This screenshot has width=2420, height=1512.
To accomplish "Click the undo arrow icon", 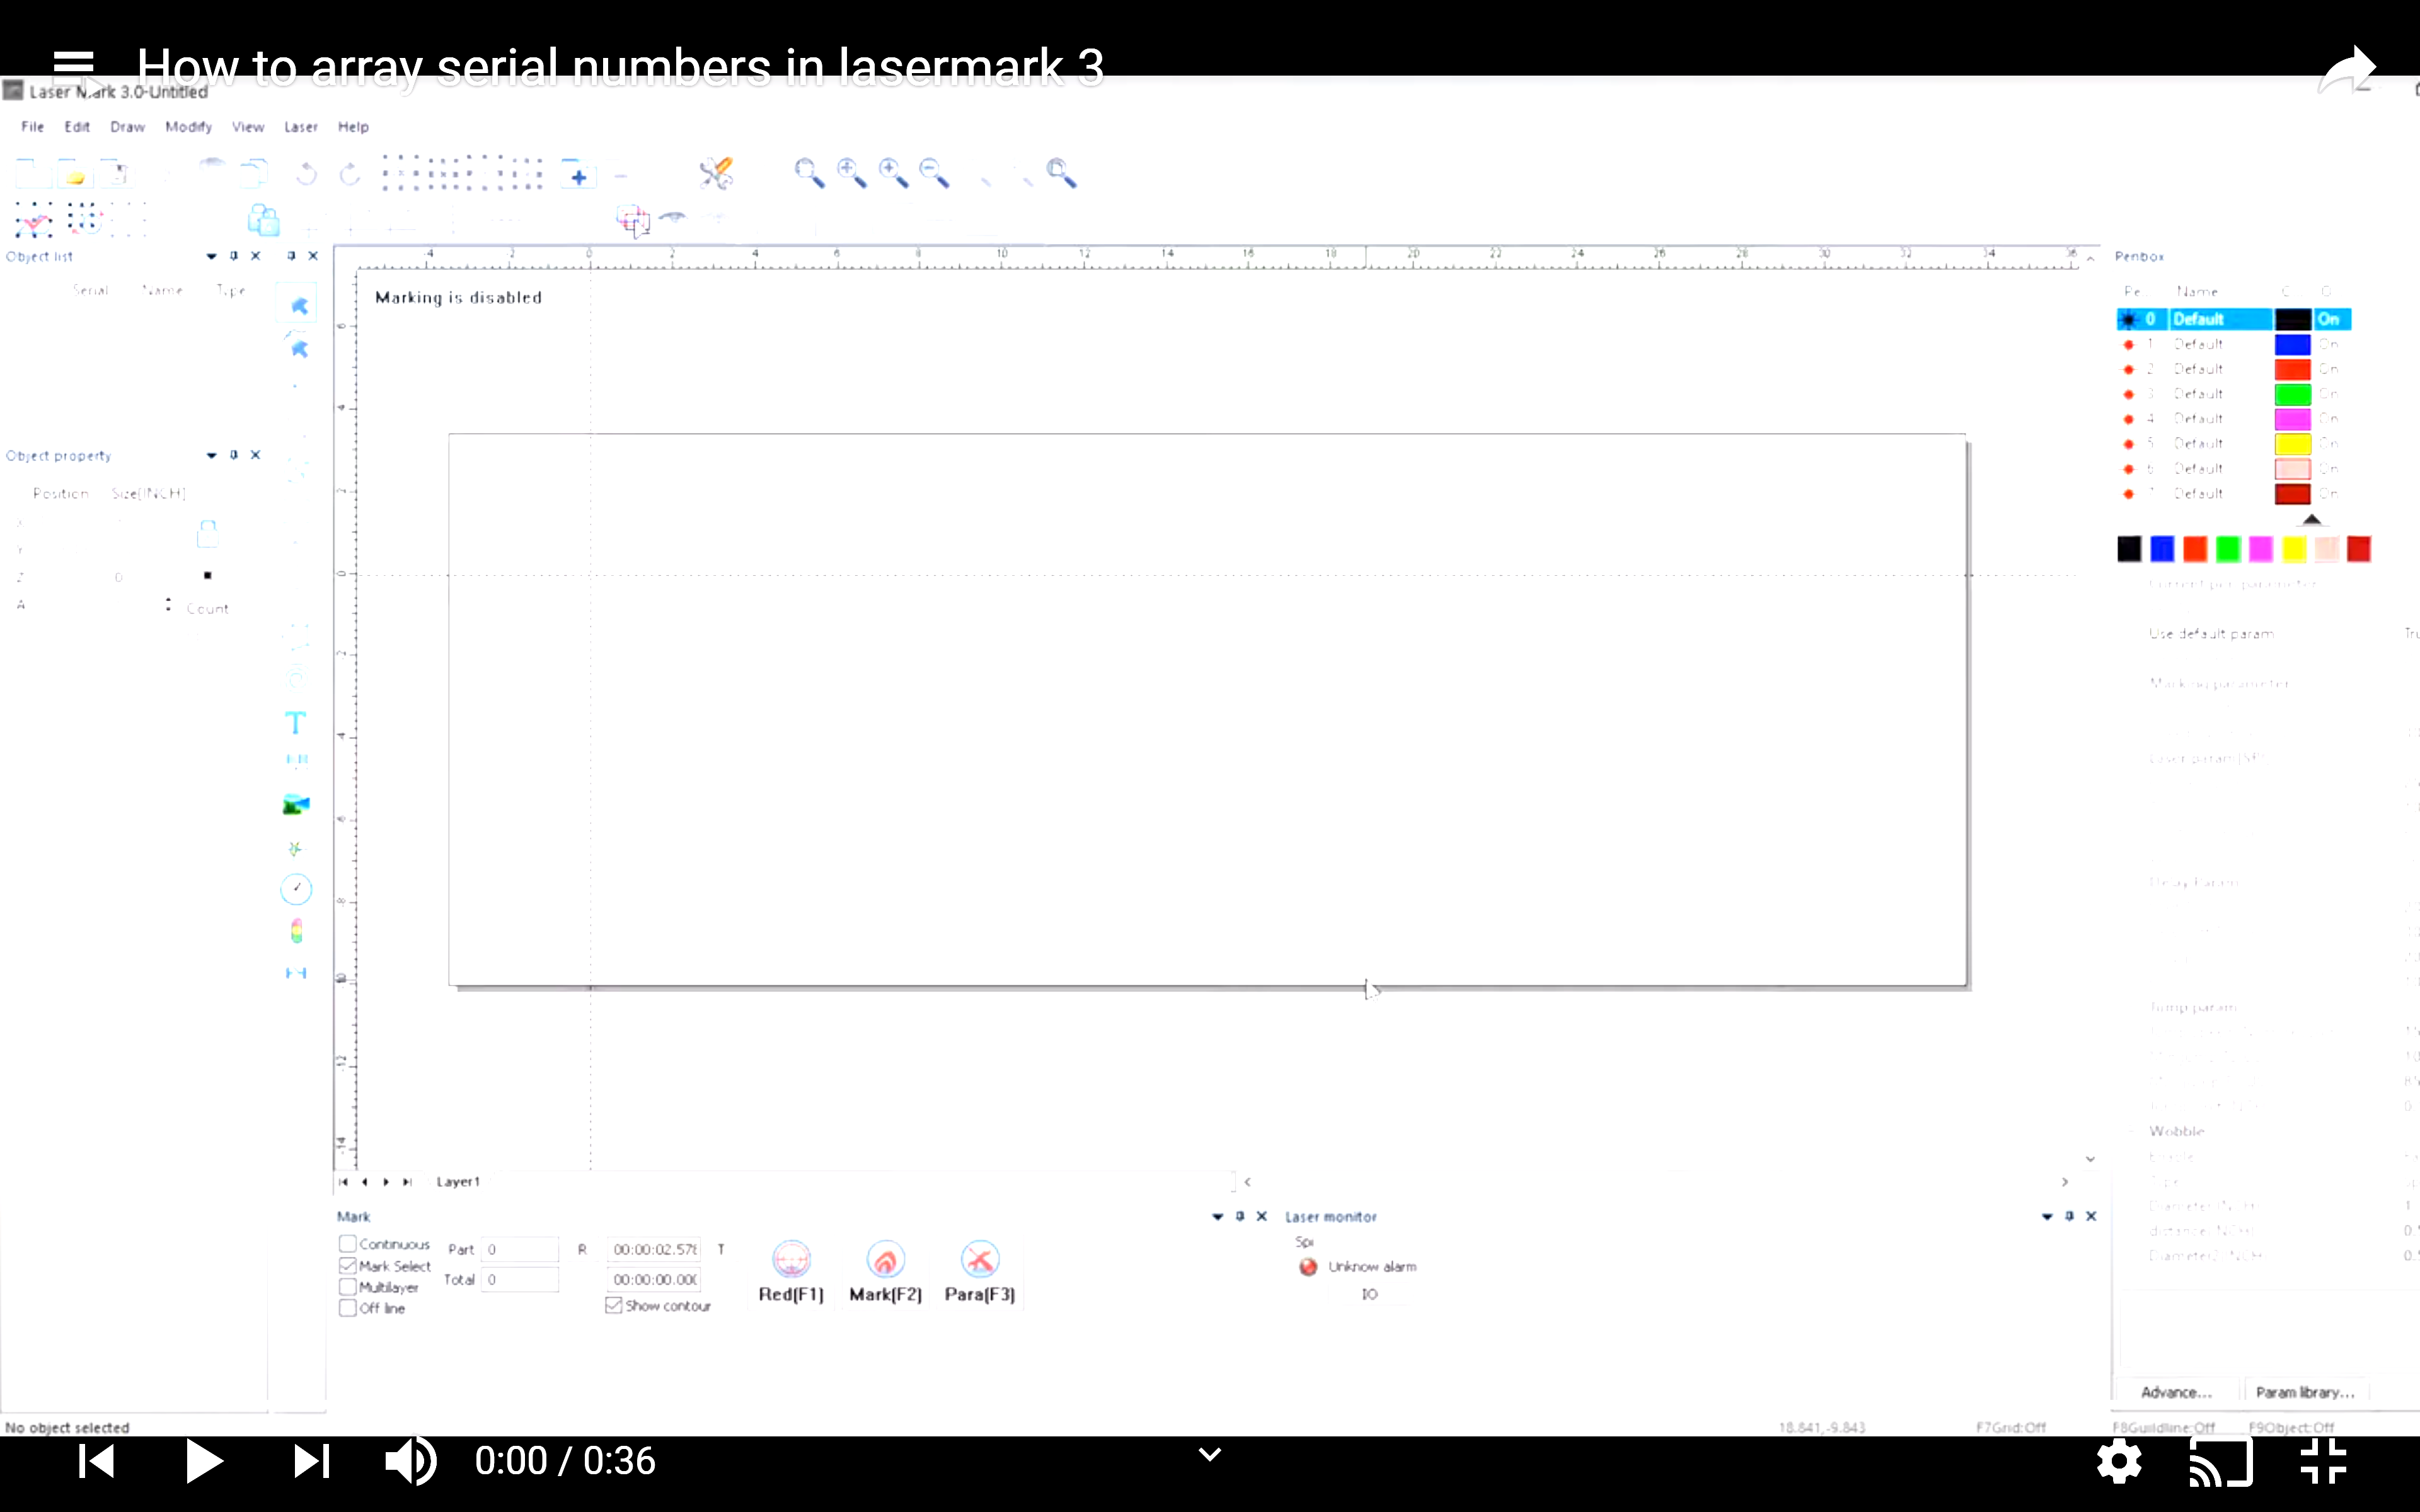I will [x=306, y=174].
